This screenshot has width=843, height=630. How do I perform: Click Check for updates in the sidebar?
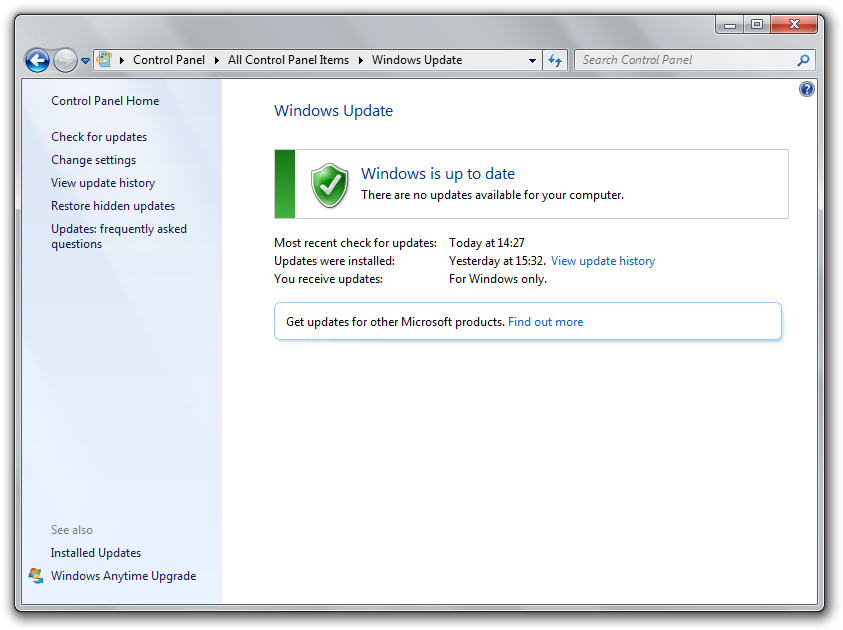(x=99, y=137)
